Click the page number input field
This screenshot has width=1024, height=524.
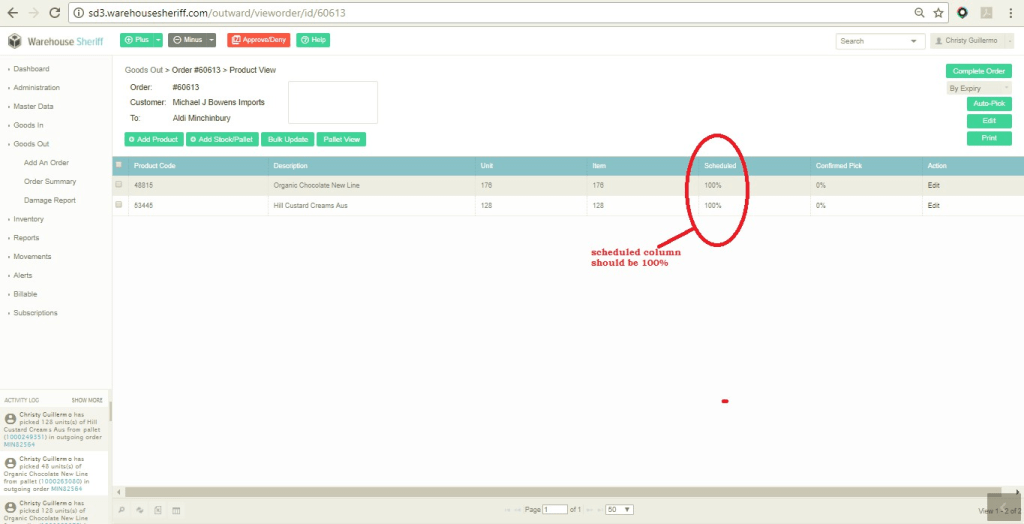[x=555, y=510]
